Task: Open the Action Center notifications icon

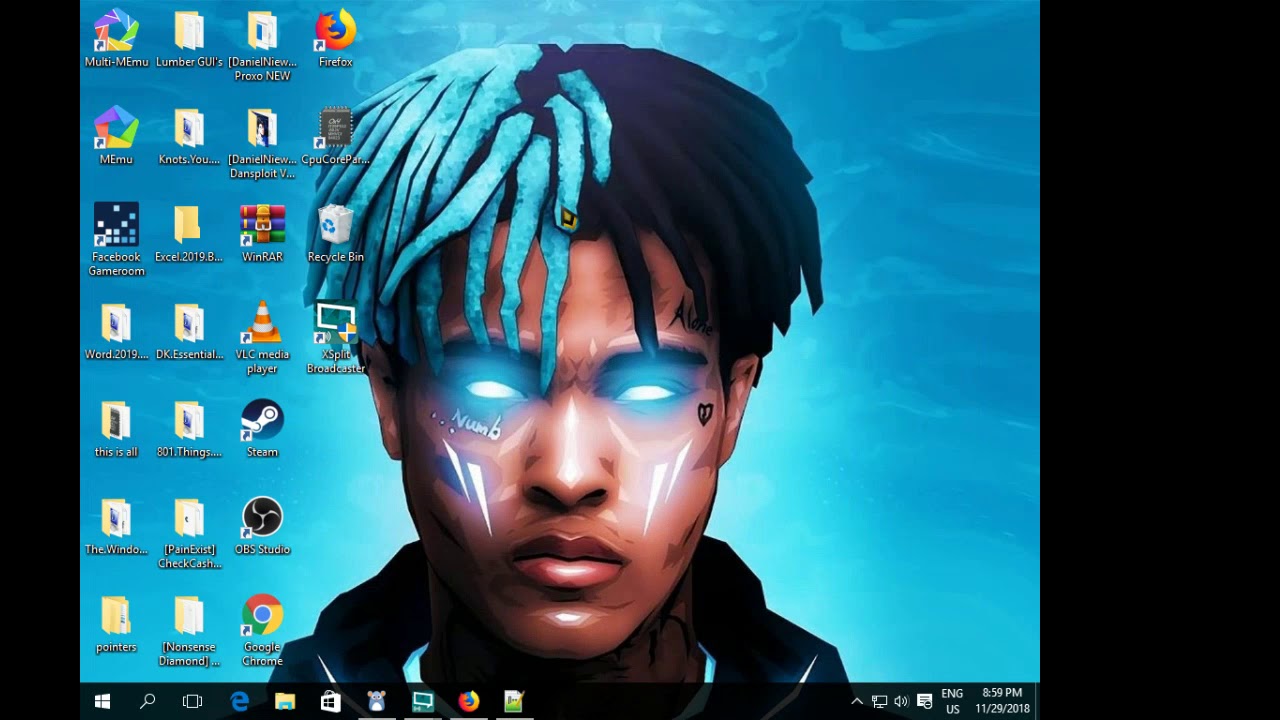Action: (x=925, y=701)
